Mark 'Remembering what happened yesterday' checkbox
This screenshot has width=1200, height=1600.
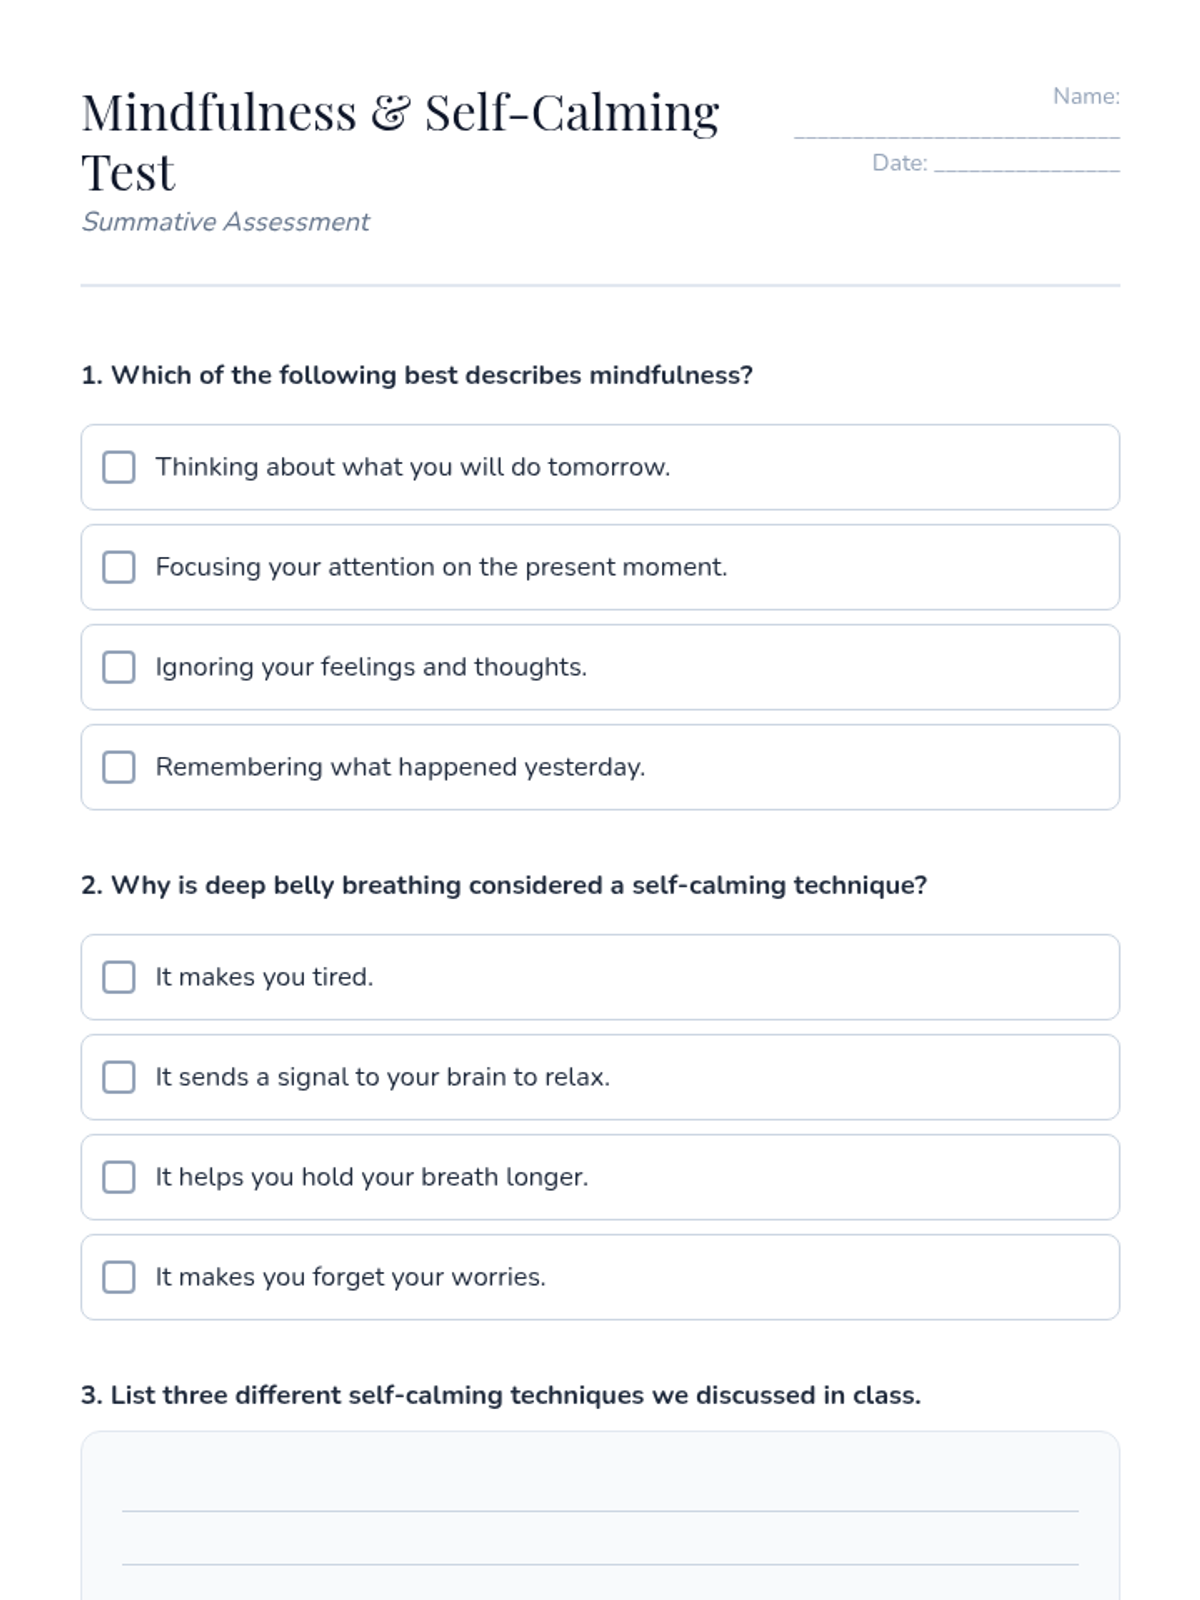click(x=119, y=767)
